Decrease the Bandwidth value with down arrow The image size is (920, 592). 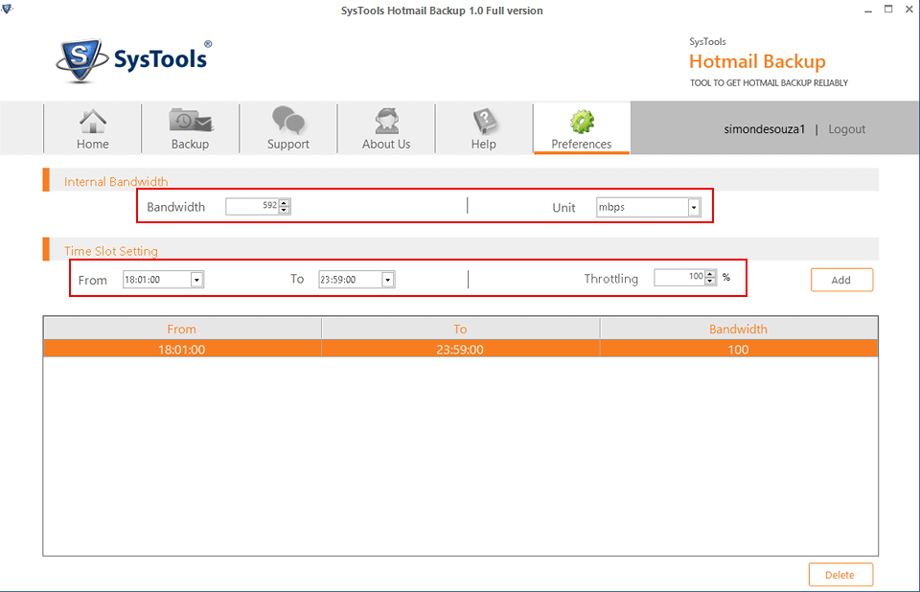(285, 210)
